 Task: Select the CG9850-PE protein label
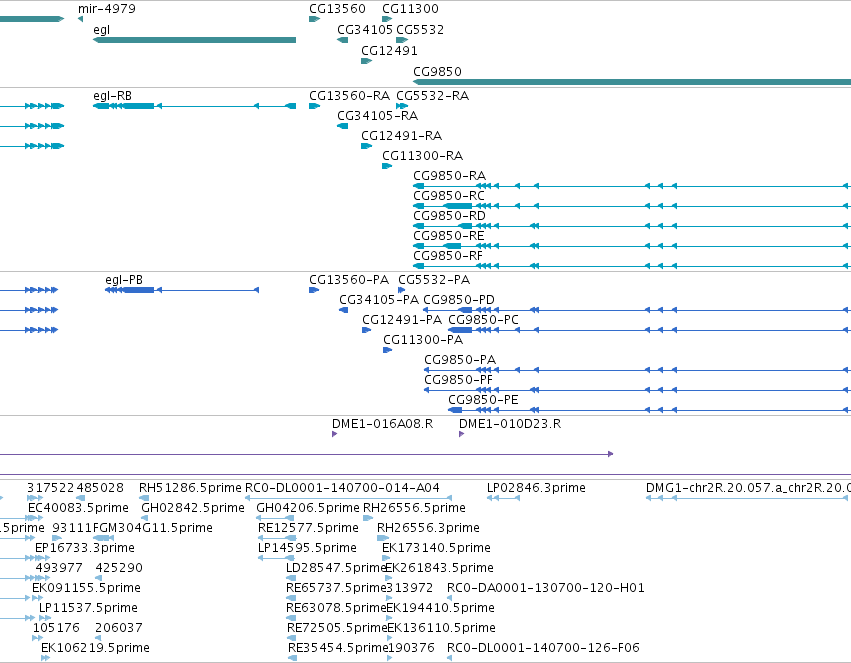pos(483,401)
